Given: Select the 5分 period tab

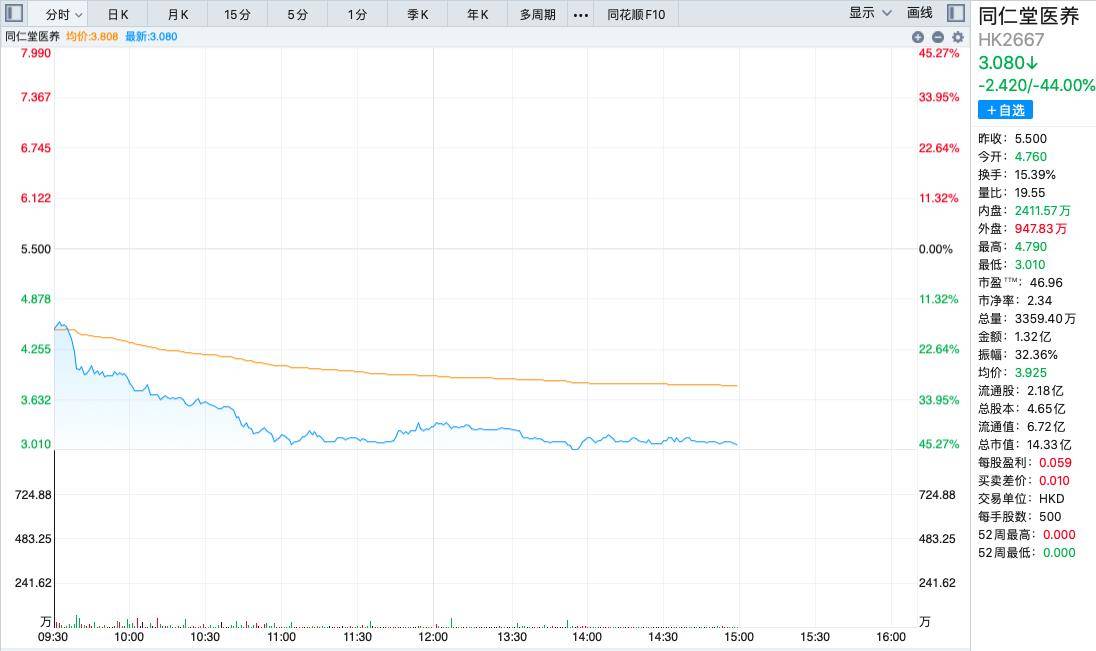Looking at the screenshot, I should (x=297, y=14).
